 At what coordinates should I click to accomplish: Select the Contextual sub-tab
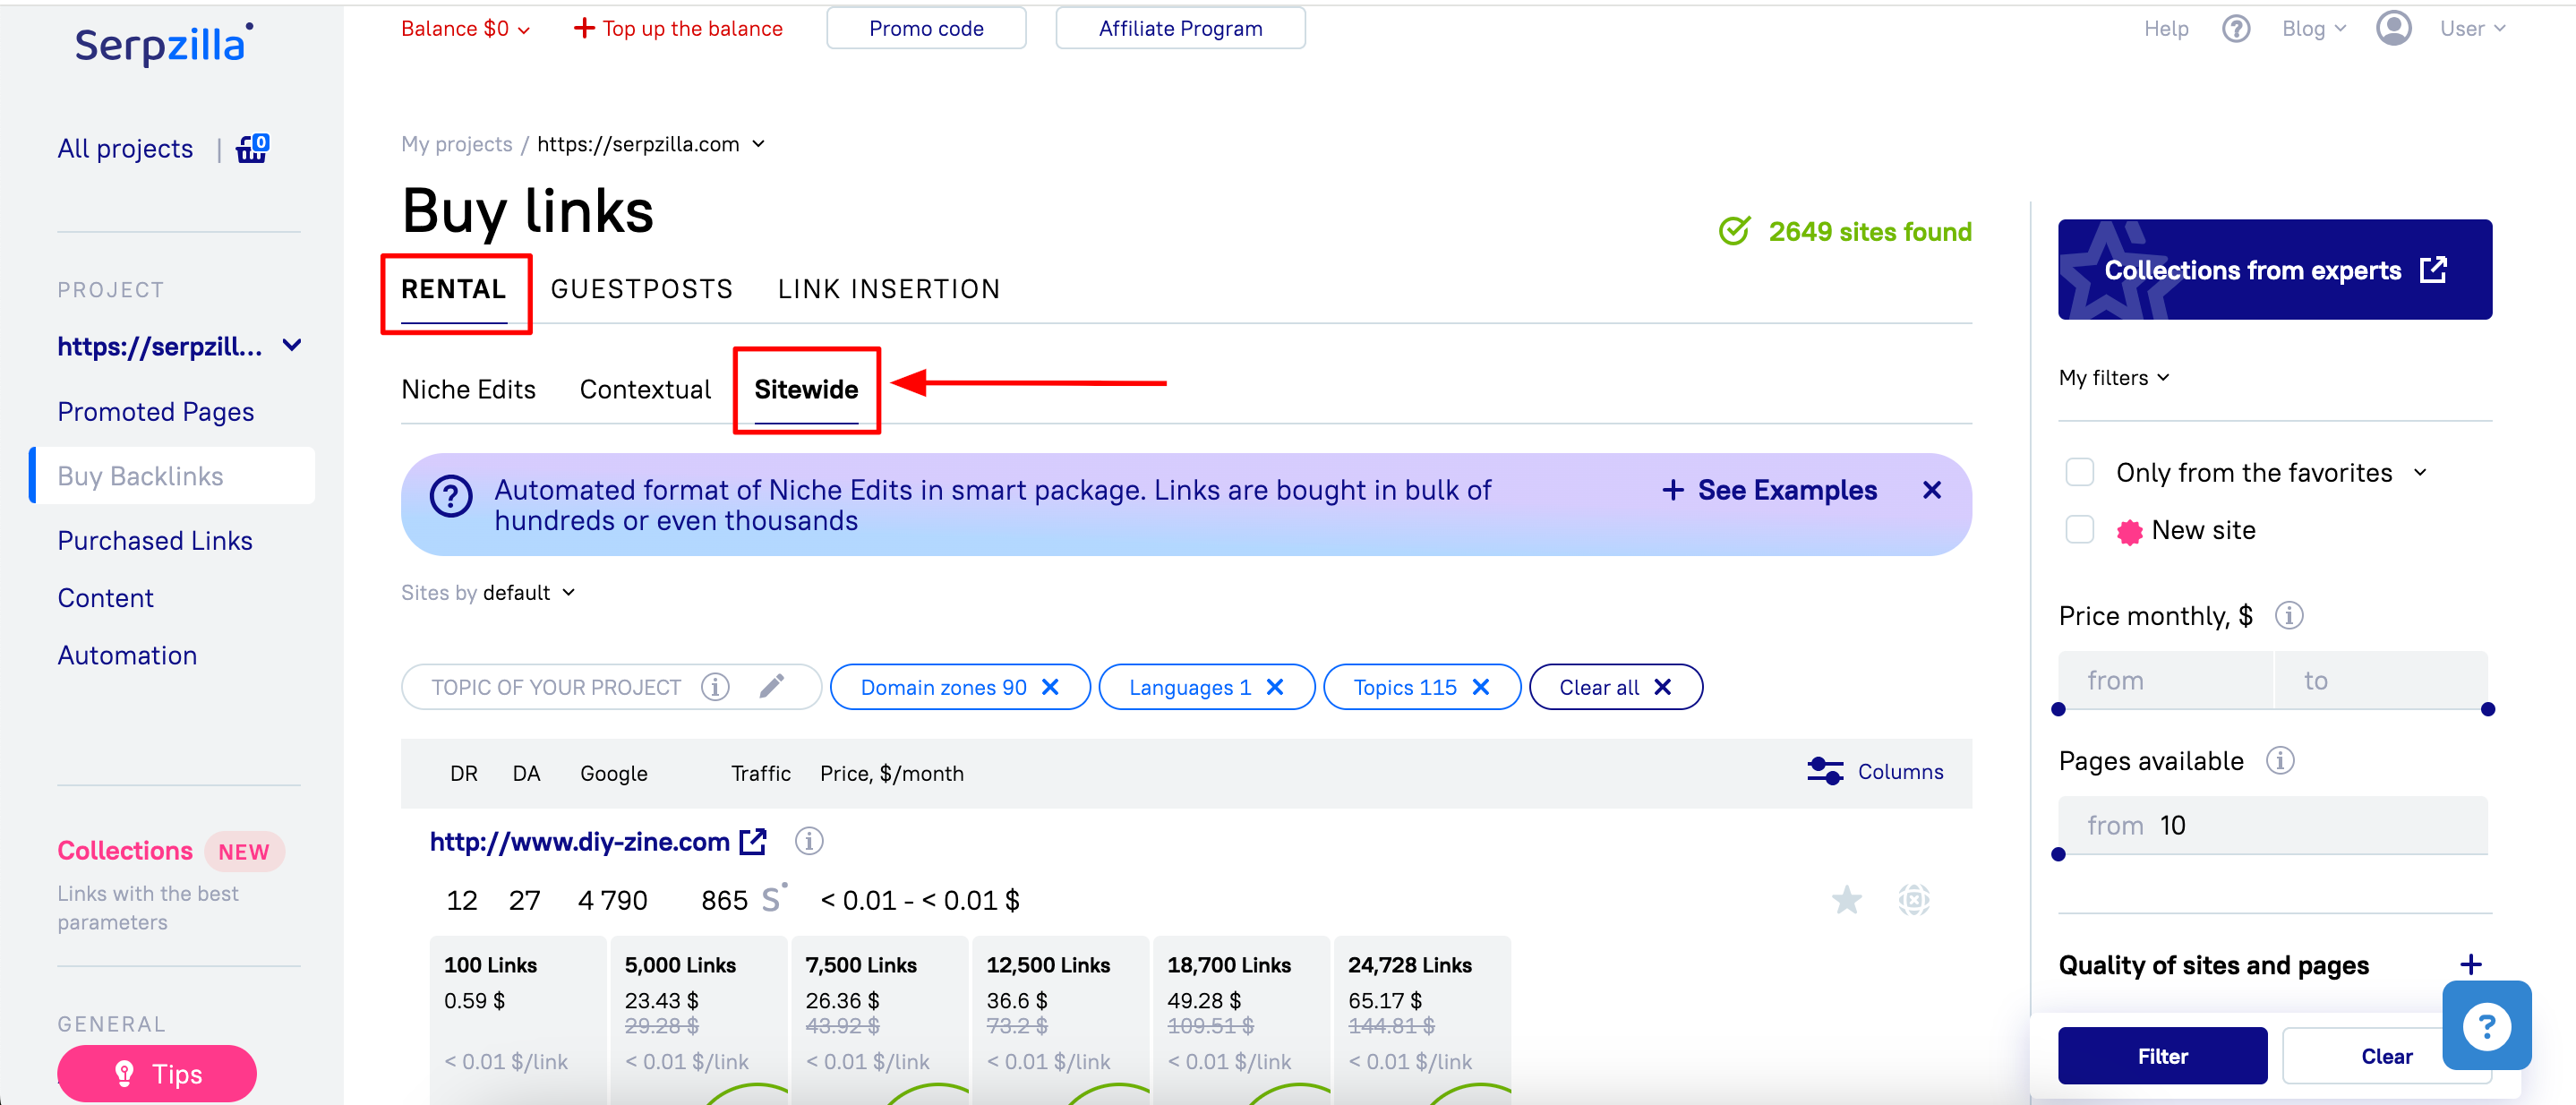645,389
